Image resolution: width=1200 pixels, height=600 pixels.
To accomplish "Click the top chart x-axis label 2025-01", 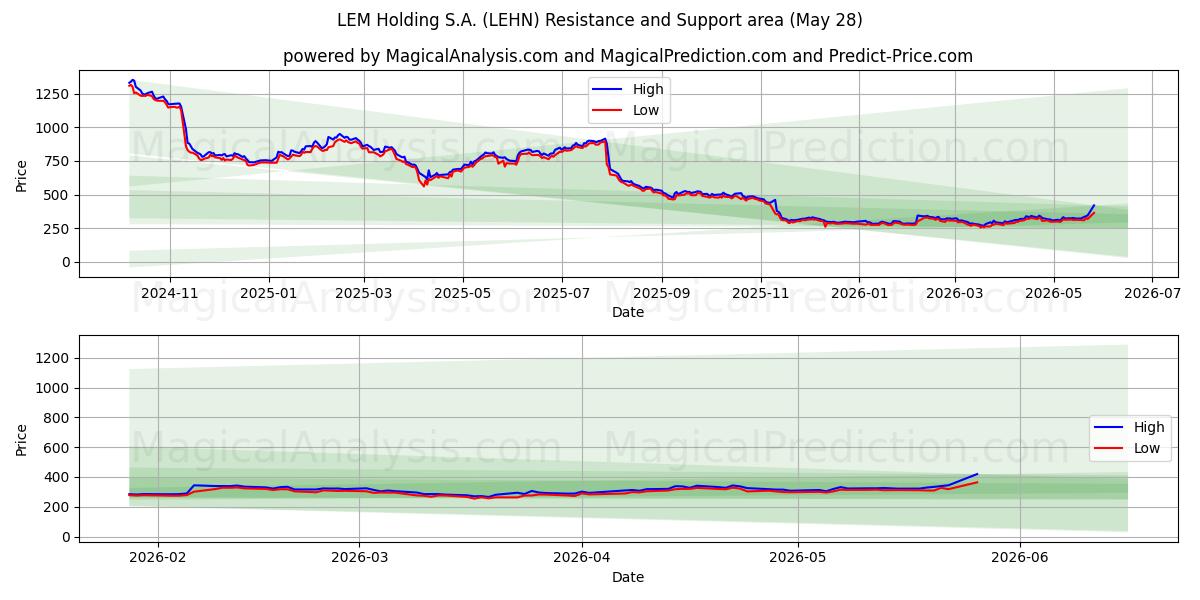I will (268, 293).
